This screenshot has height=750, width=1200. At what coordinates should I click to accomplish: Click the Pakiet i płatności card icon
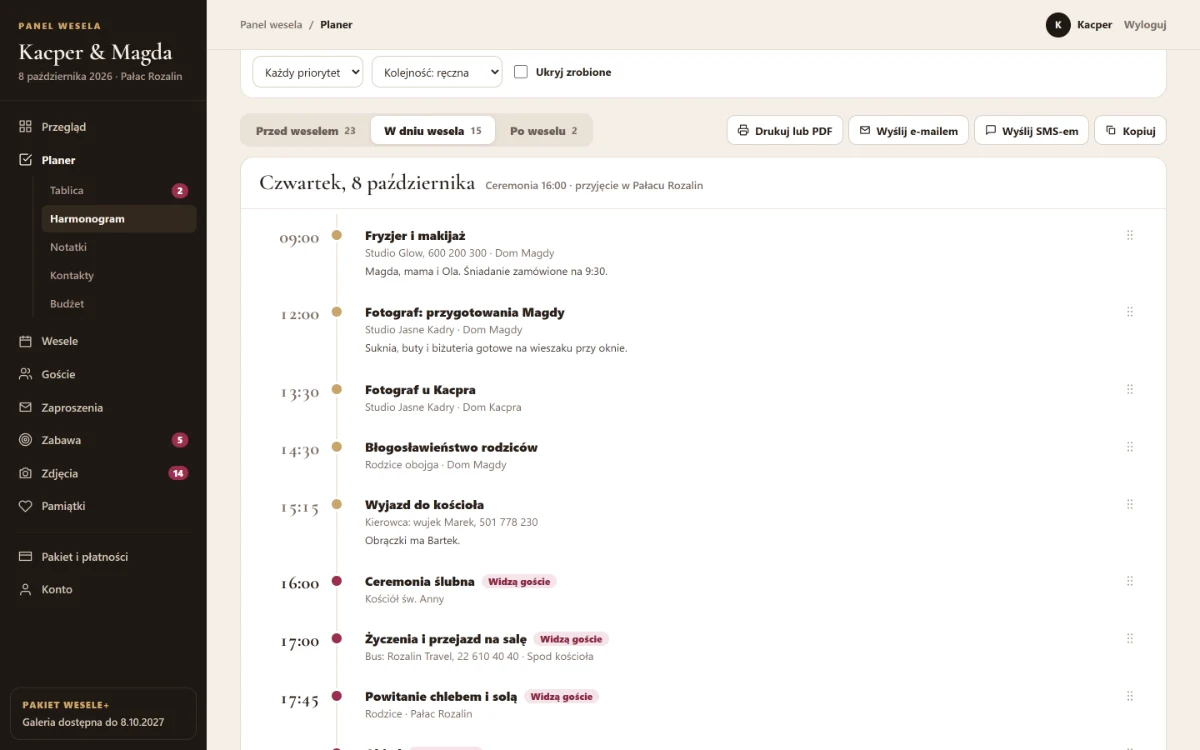26,557
